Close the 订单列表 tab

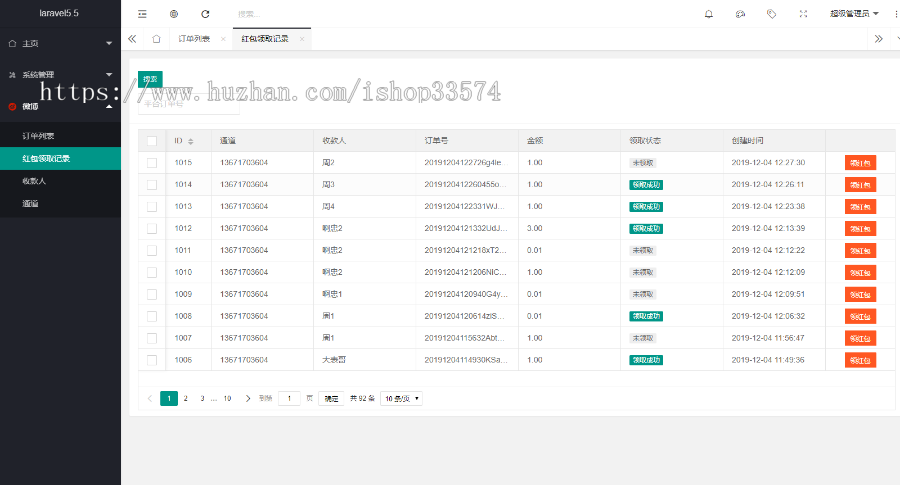pos(223,39)
